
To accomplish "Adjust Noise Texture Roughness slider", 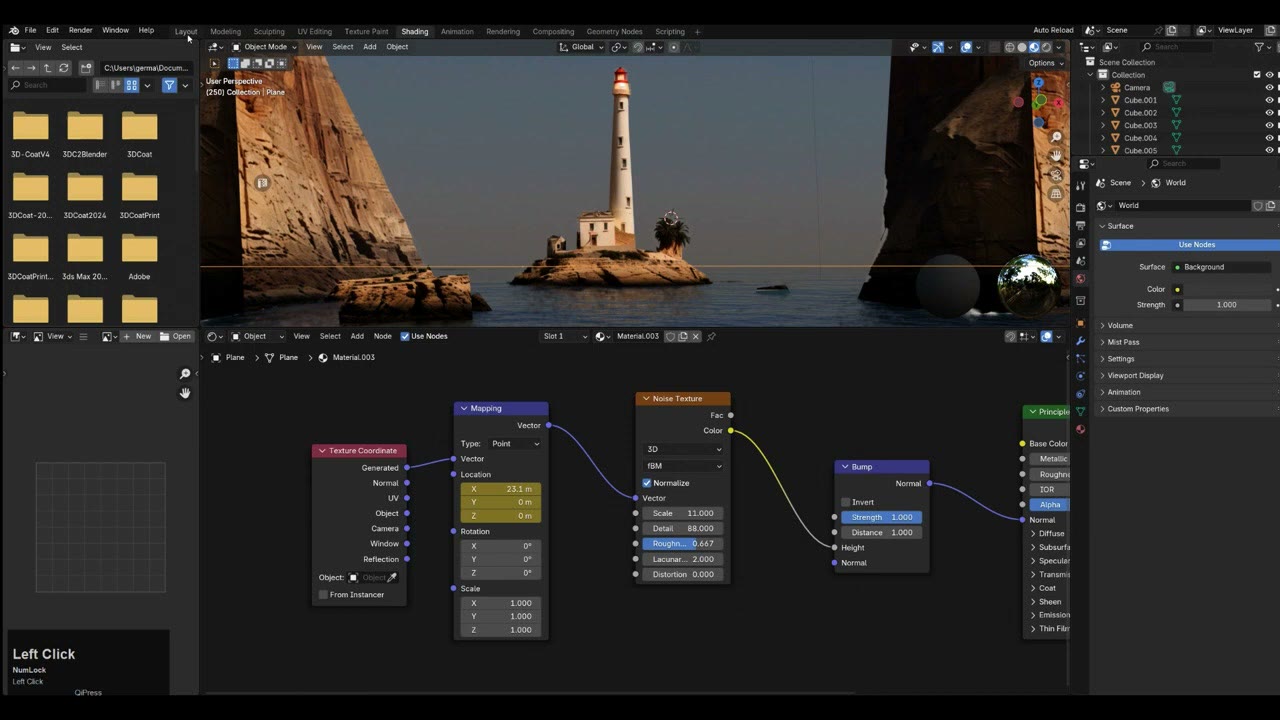I will [x=683, y=544].
